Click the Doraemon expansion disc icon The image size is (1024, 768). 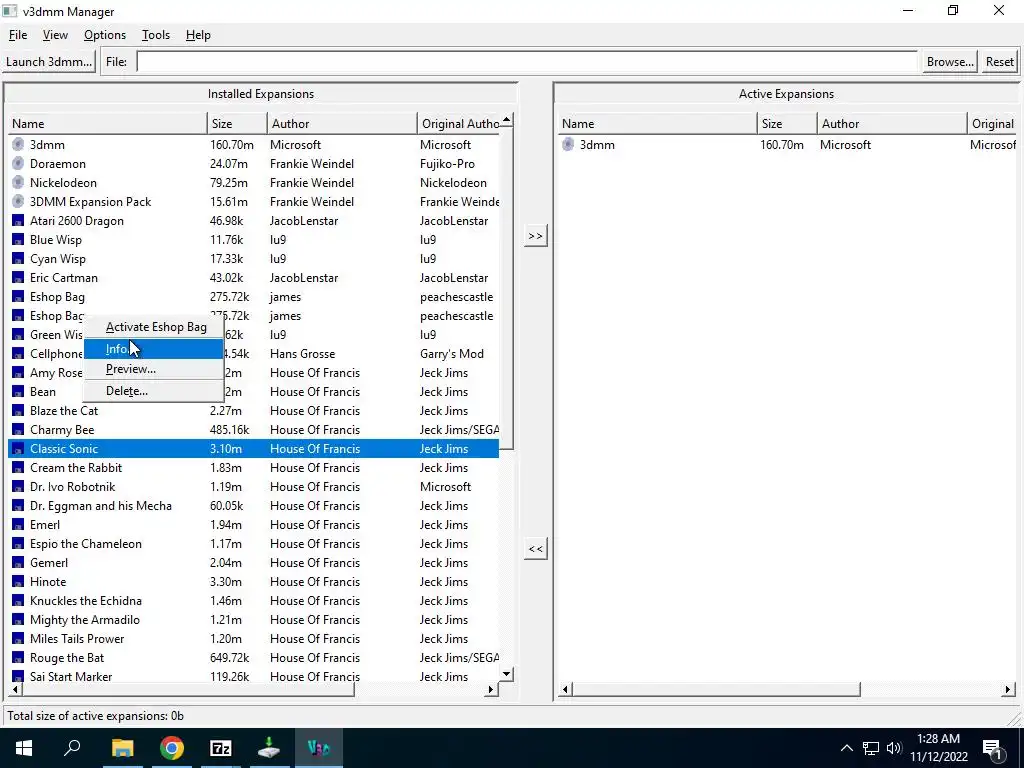coord(18,163)
